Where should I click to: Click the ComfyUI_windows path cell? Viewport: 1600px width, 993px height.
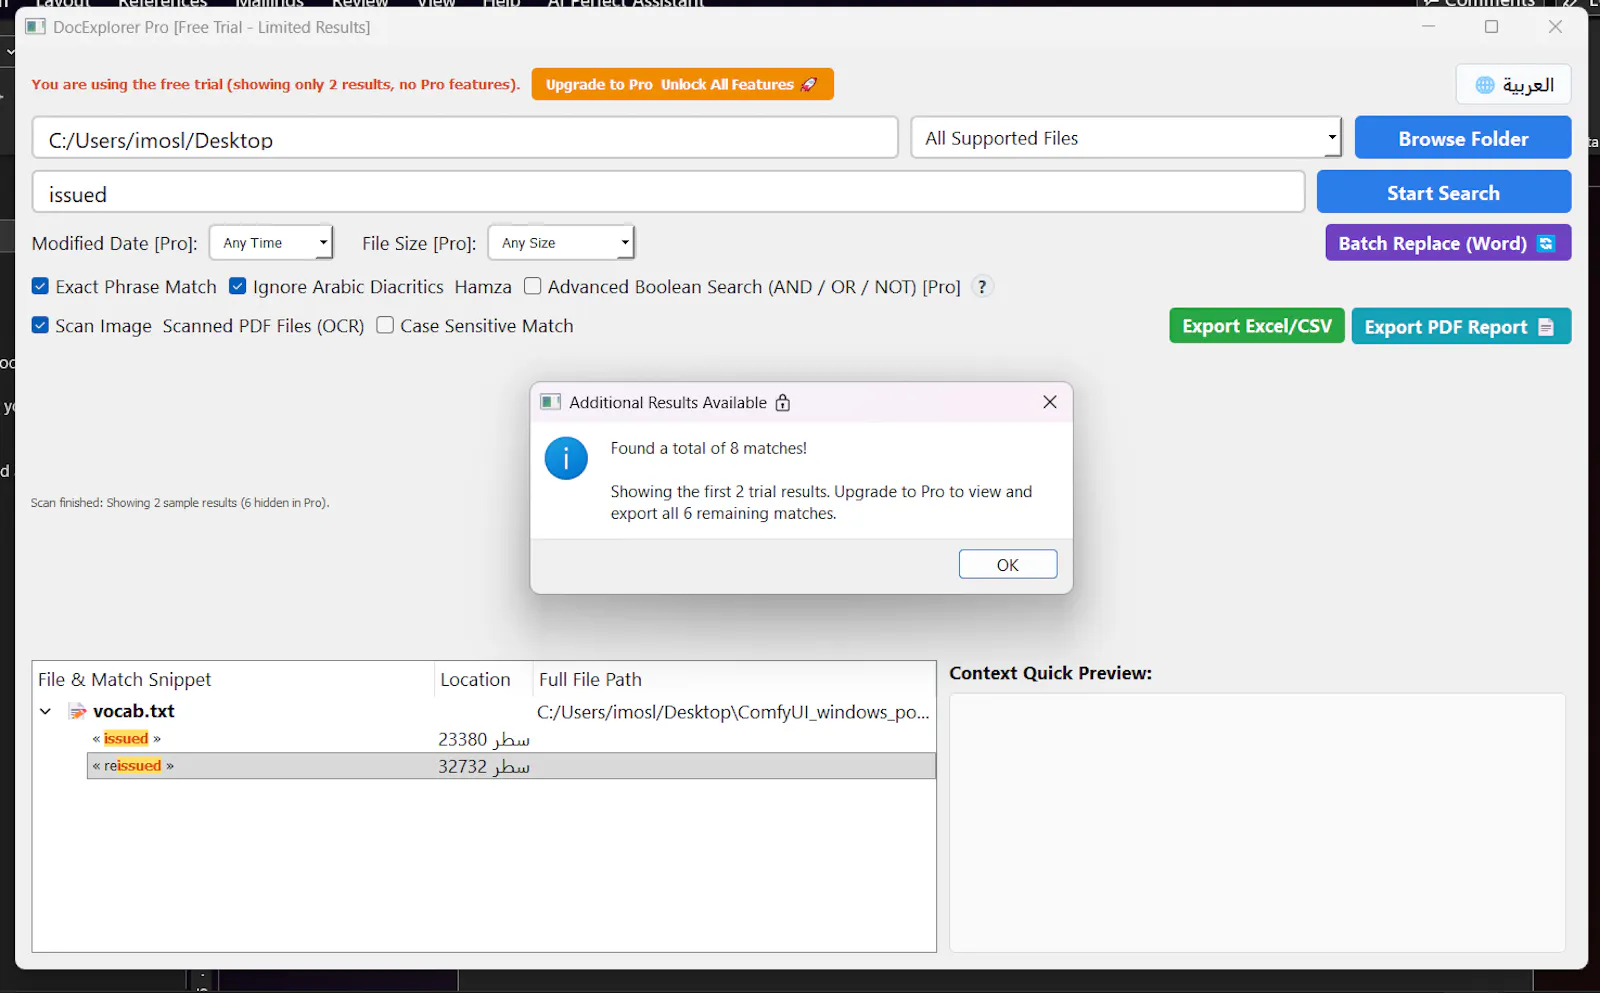pyautogui.click(x=733, y=712)
